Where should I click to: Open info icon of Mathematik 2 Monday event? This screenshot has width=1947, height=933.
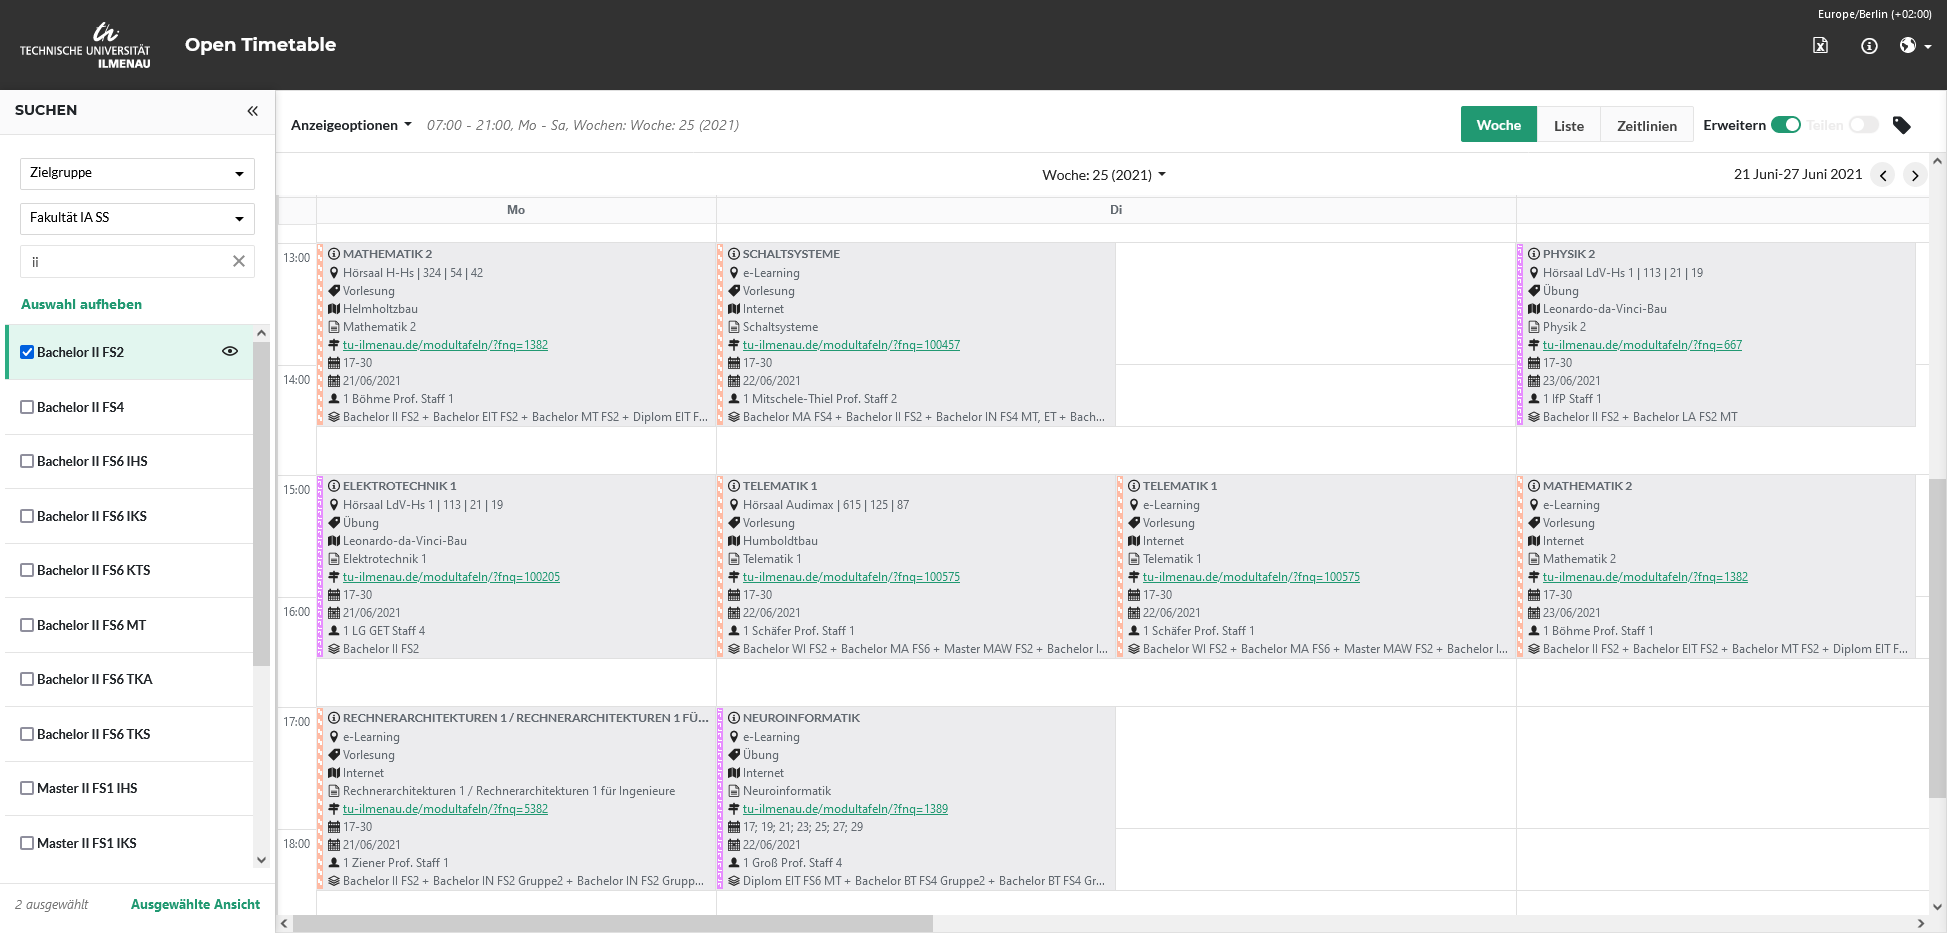334,254
